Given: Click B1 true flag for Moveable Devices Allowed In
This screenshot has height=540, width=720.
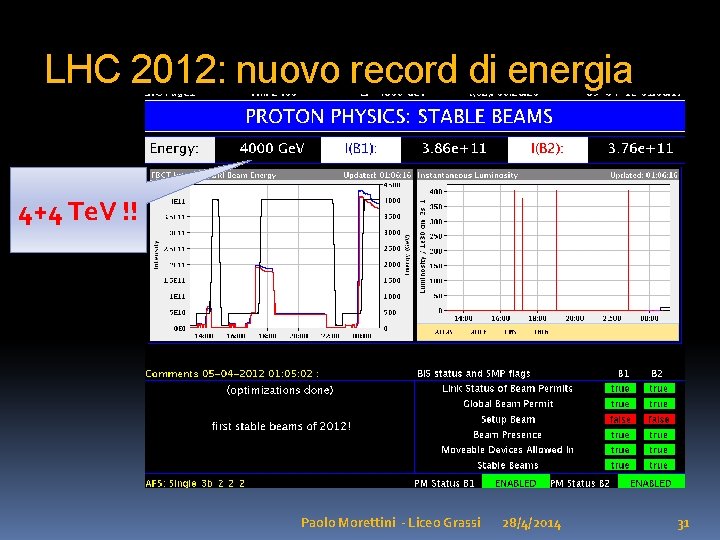Looking at the screenshot, I should coord(620,450).
